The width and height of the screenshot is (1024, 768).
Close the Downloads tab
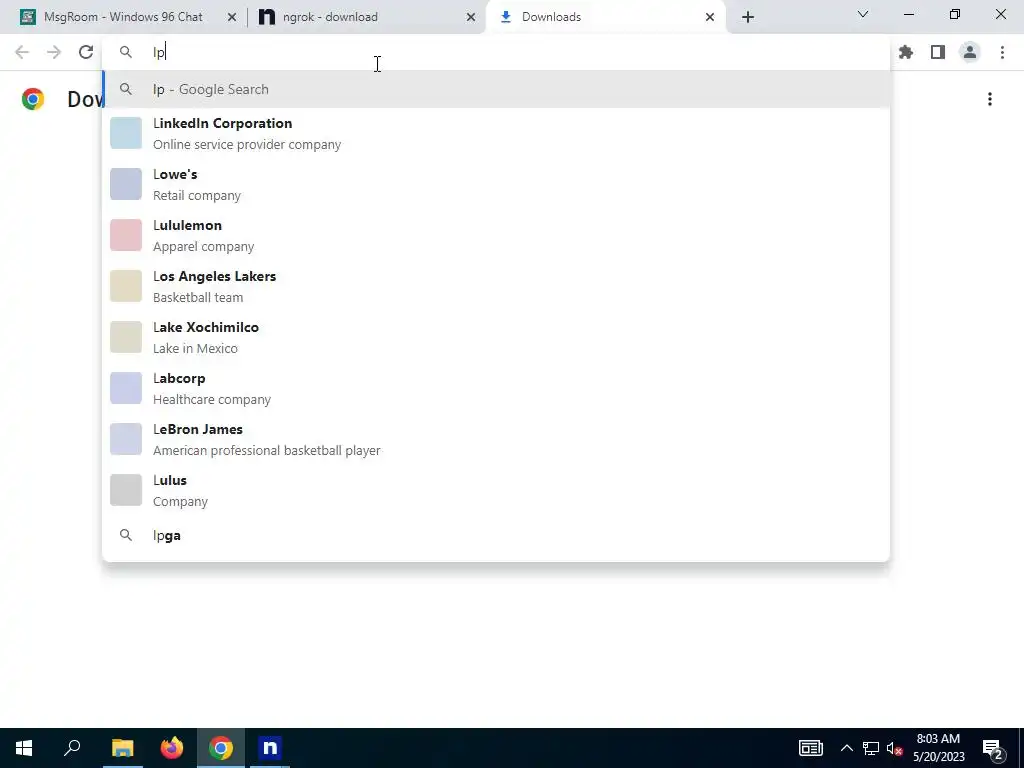(710, 17)
